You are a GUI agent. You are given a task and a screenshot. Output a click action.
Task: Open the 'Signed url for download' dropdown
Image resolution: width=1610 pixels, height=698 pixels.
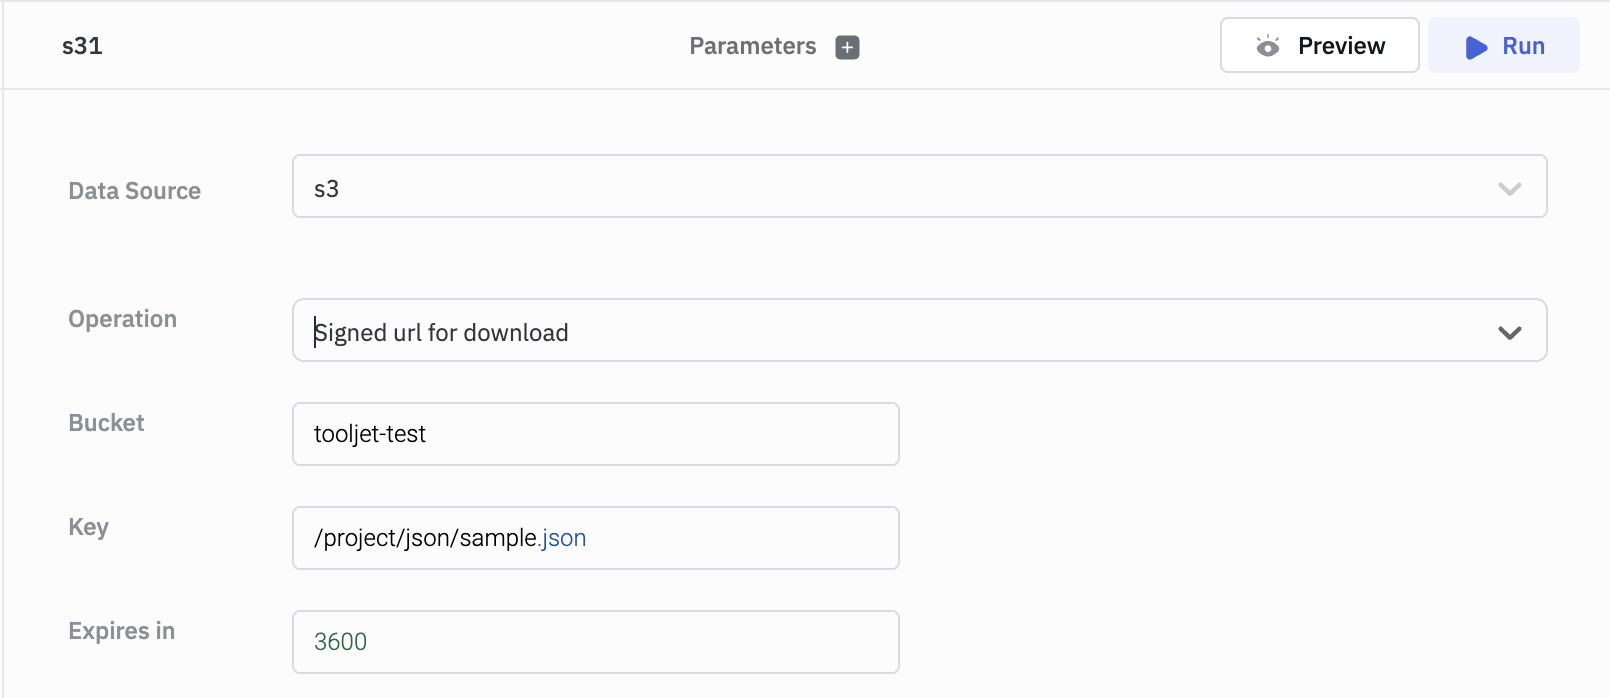[900, 331]
